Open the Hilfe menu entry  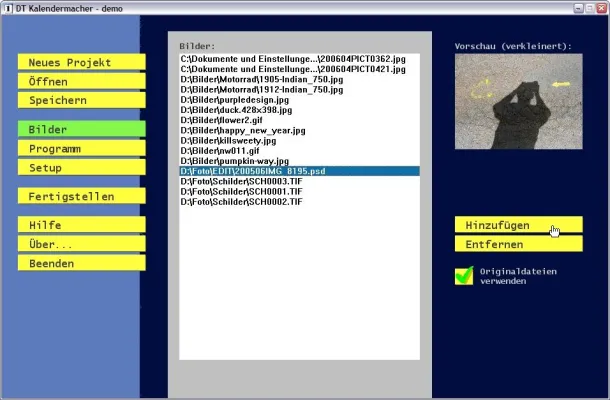[x=81, y=225]
